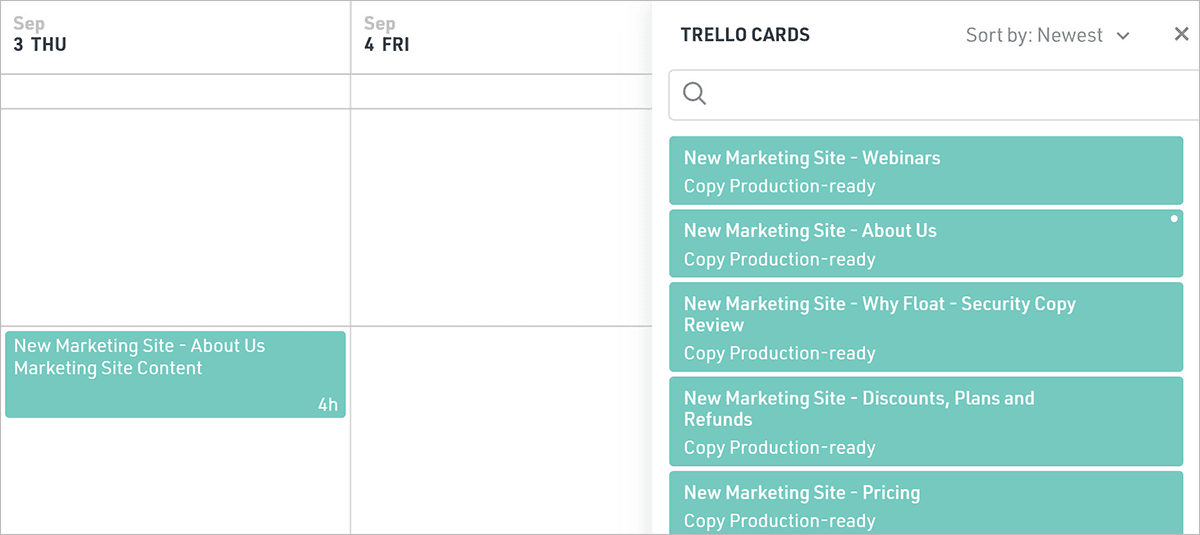Click the white dot on About Us card

coord(1173,218)
